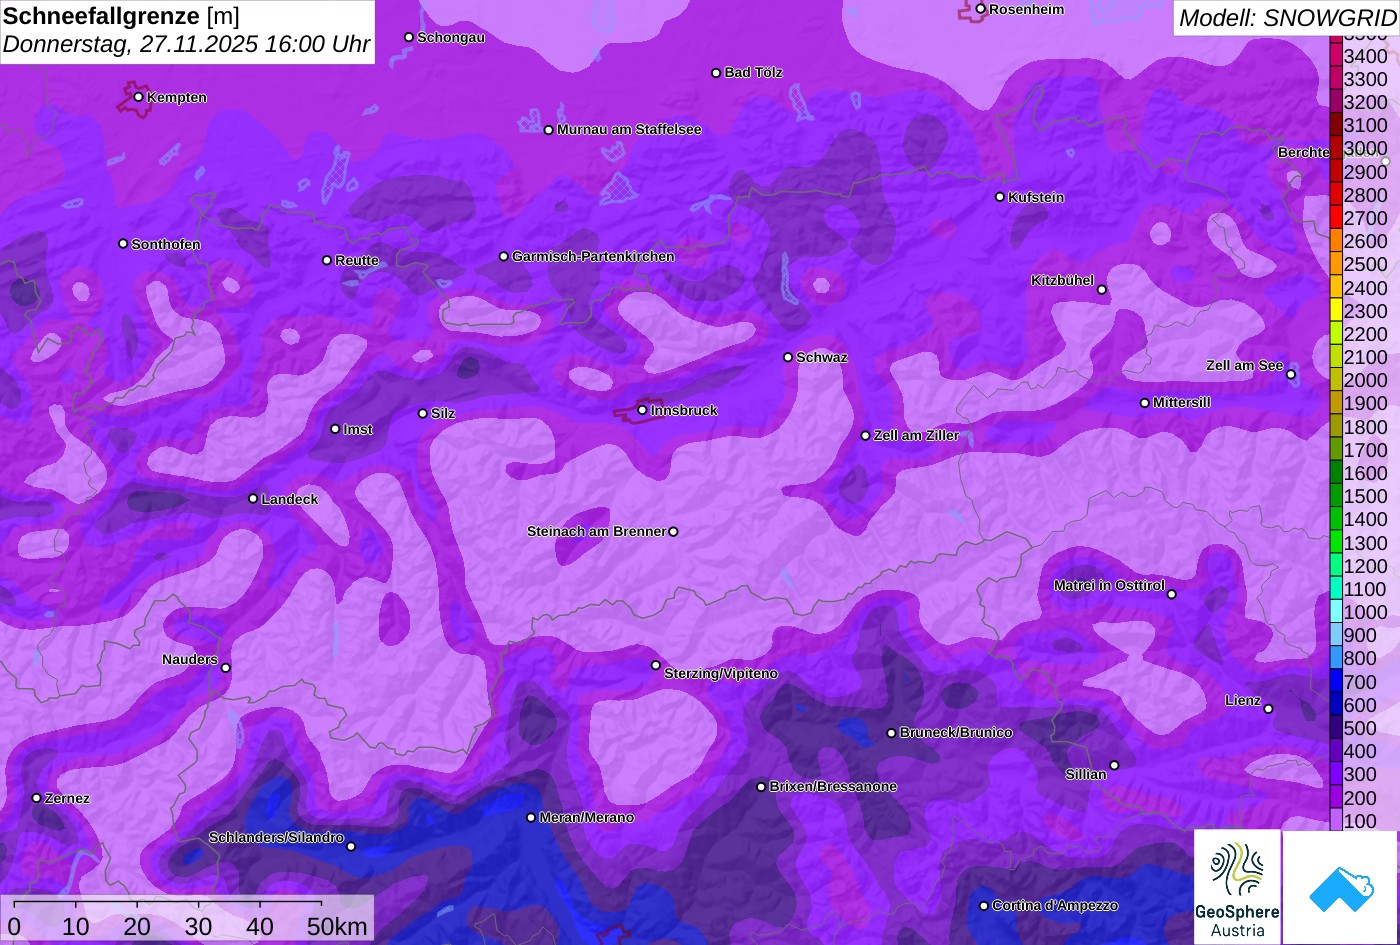Screen dimensions: 1400x945
Task: Click the Schwaz marker dot
Action: click(x=788, y=357)
